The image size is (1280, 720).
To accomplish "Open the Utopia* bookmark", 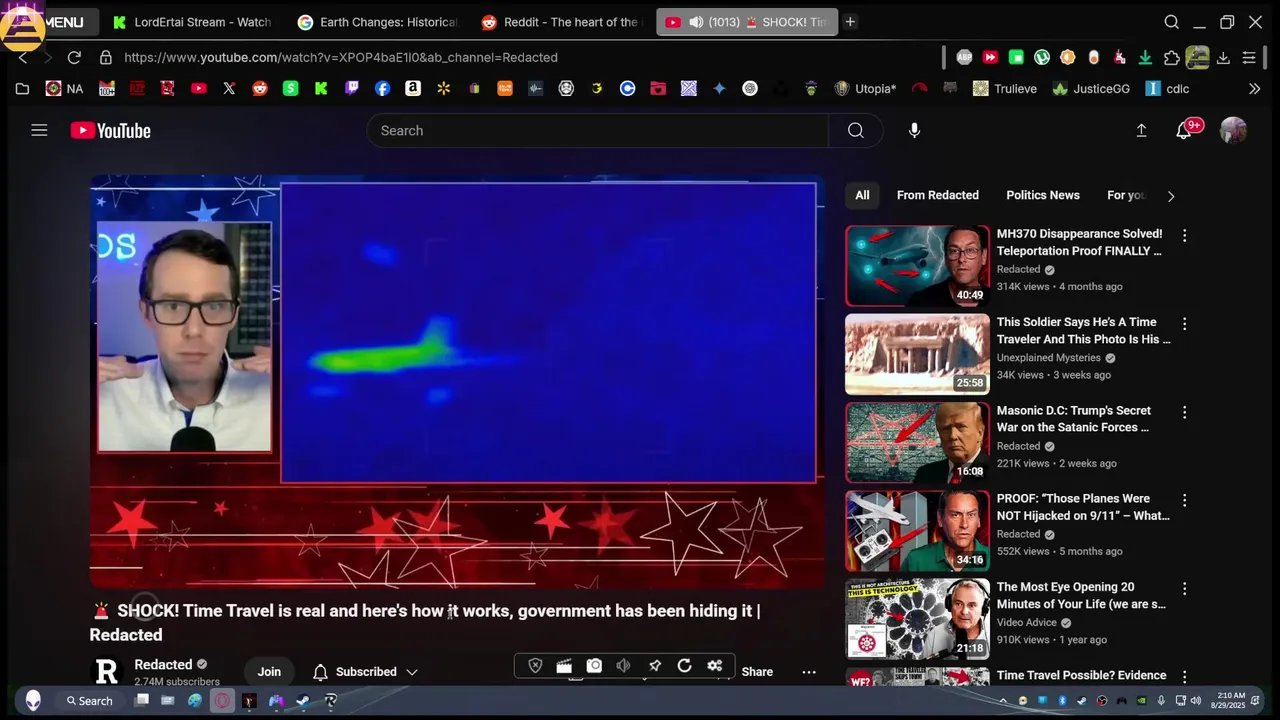I will click(866, 88).
